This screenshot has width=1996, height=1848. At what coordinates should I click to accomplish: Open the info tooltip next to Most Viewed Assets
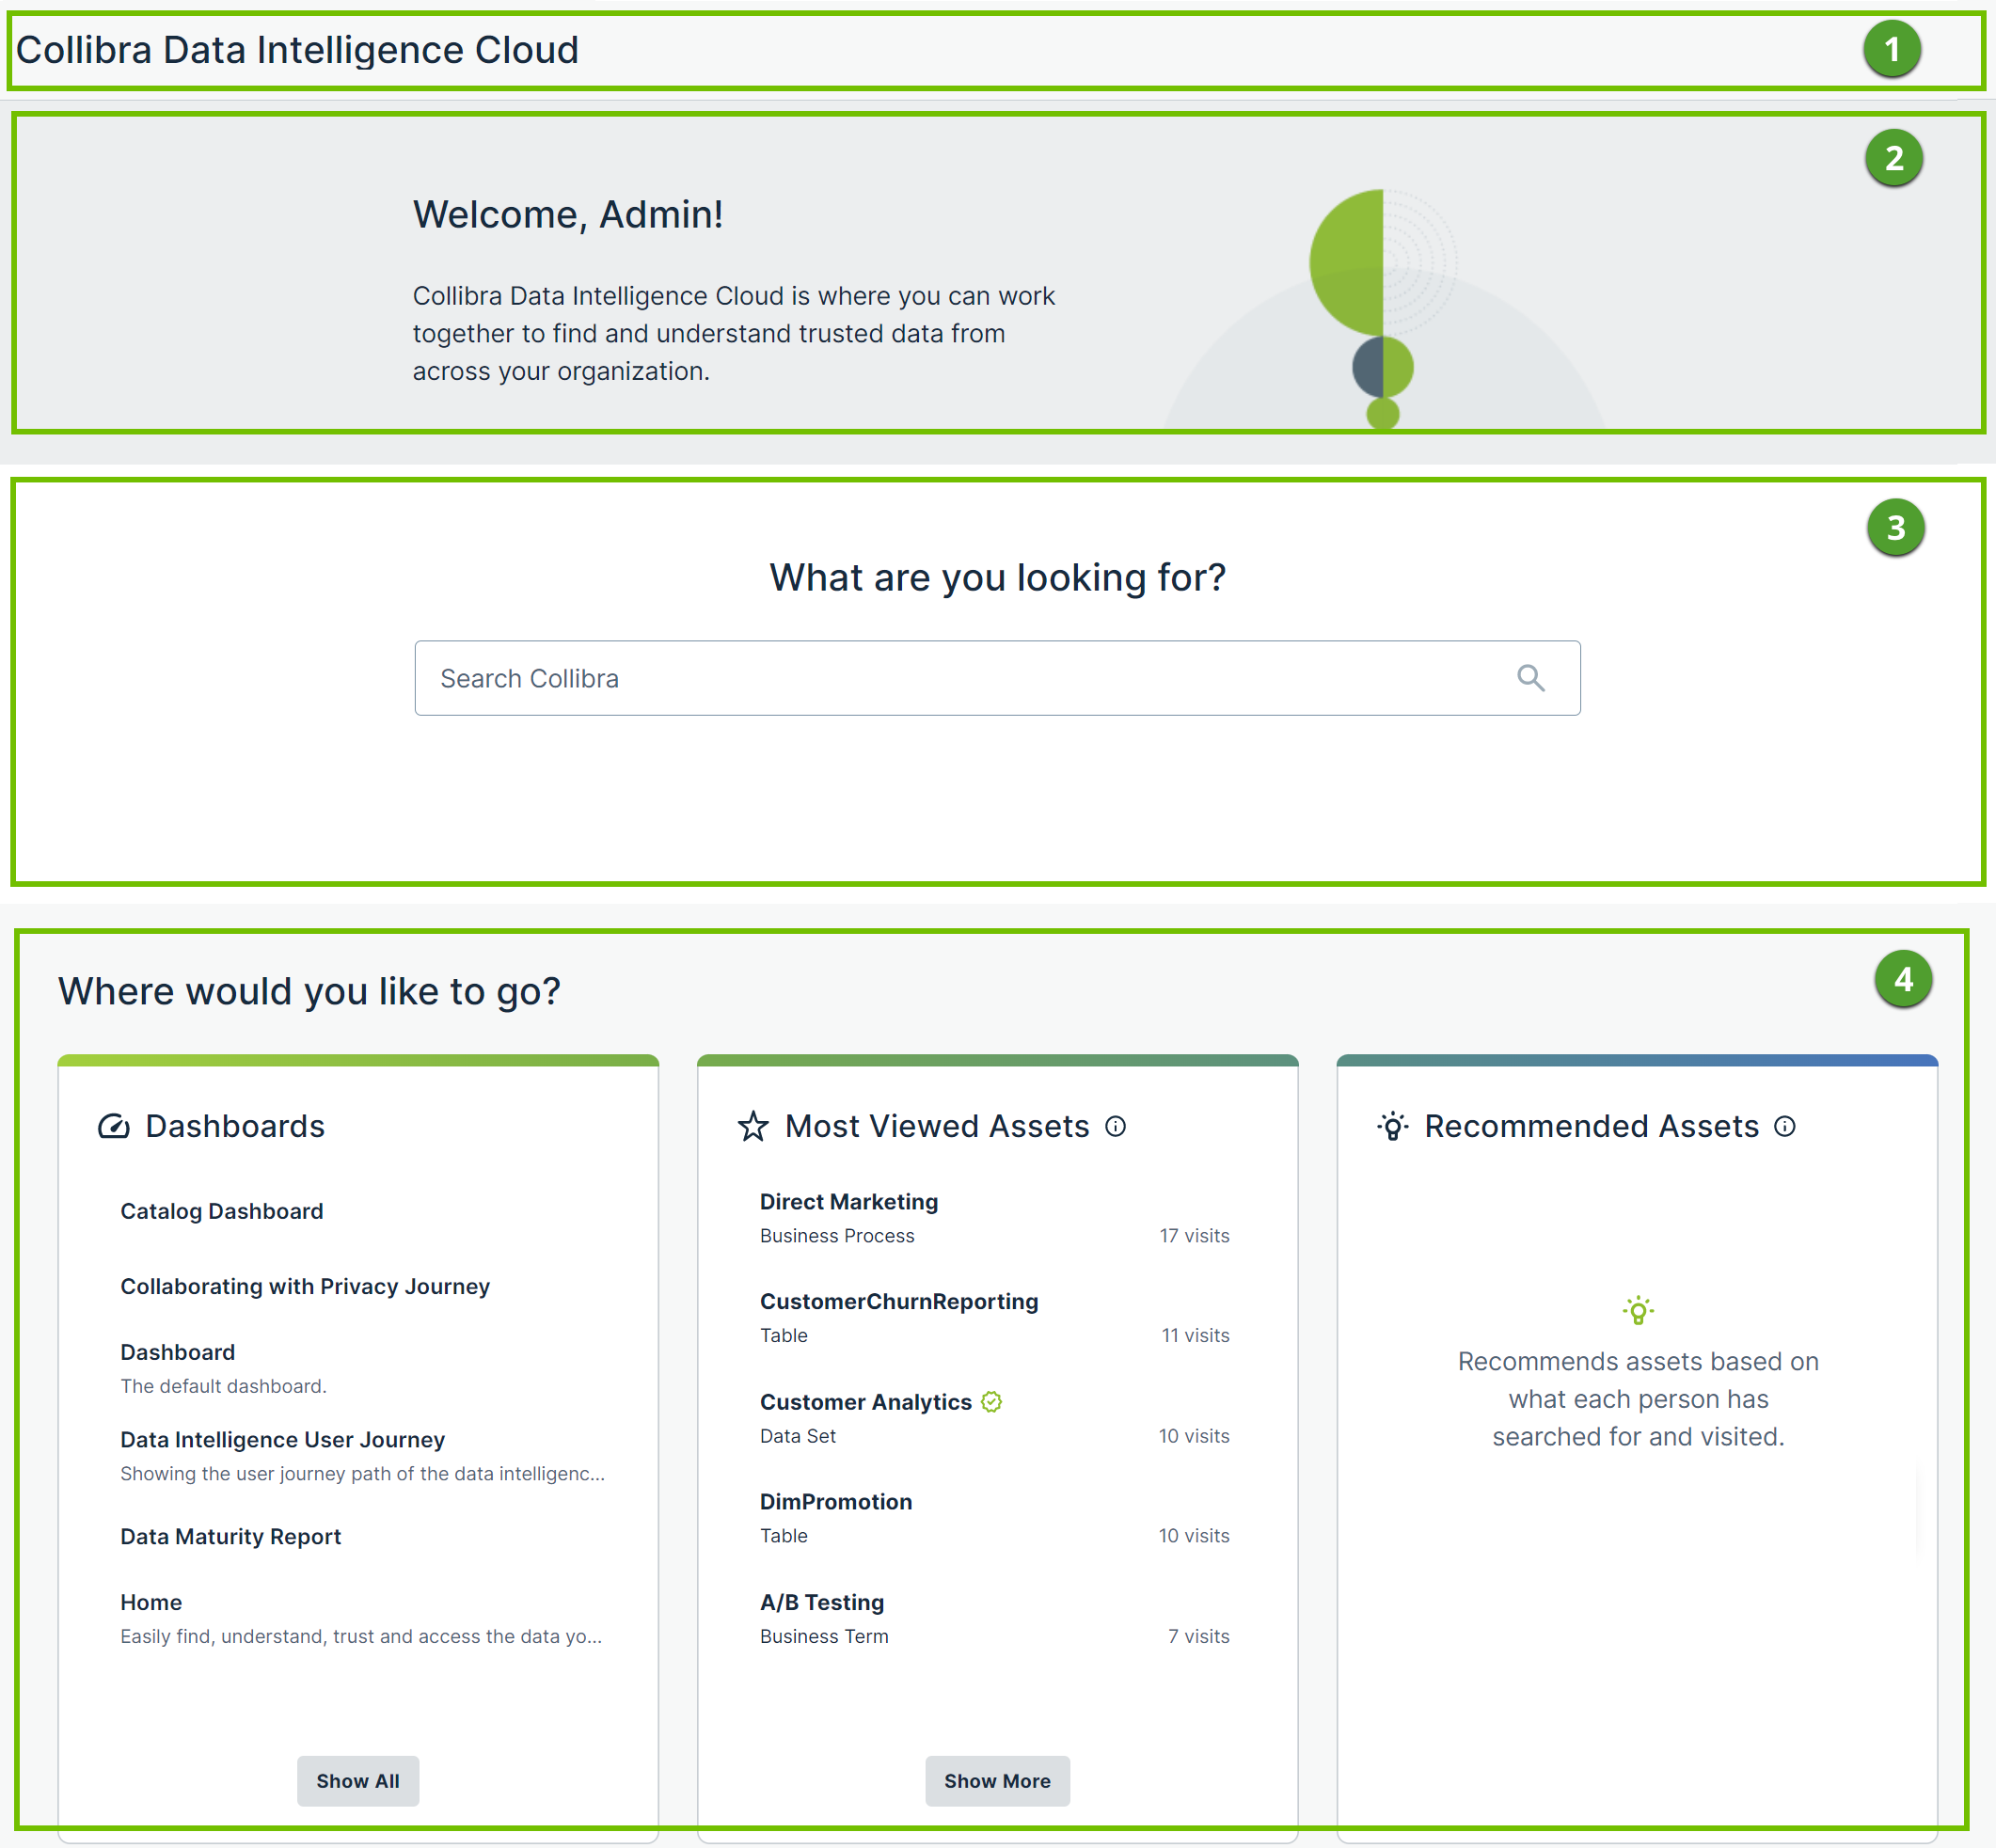coord(1117,1126)
